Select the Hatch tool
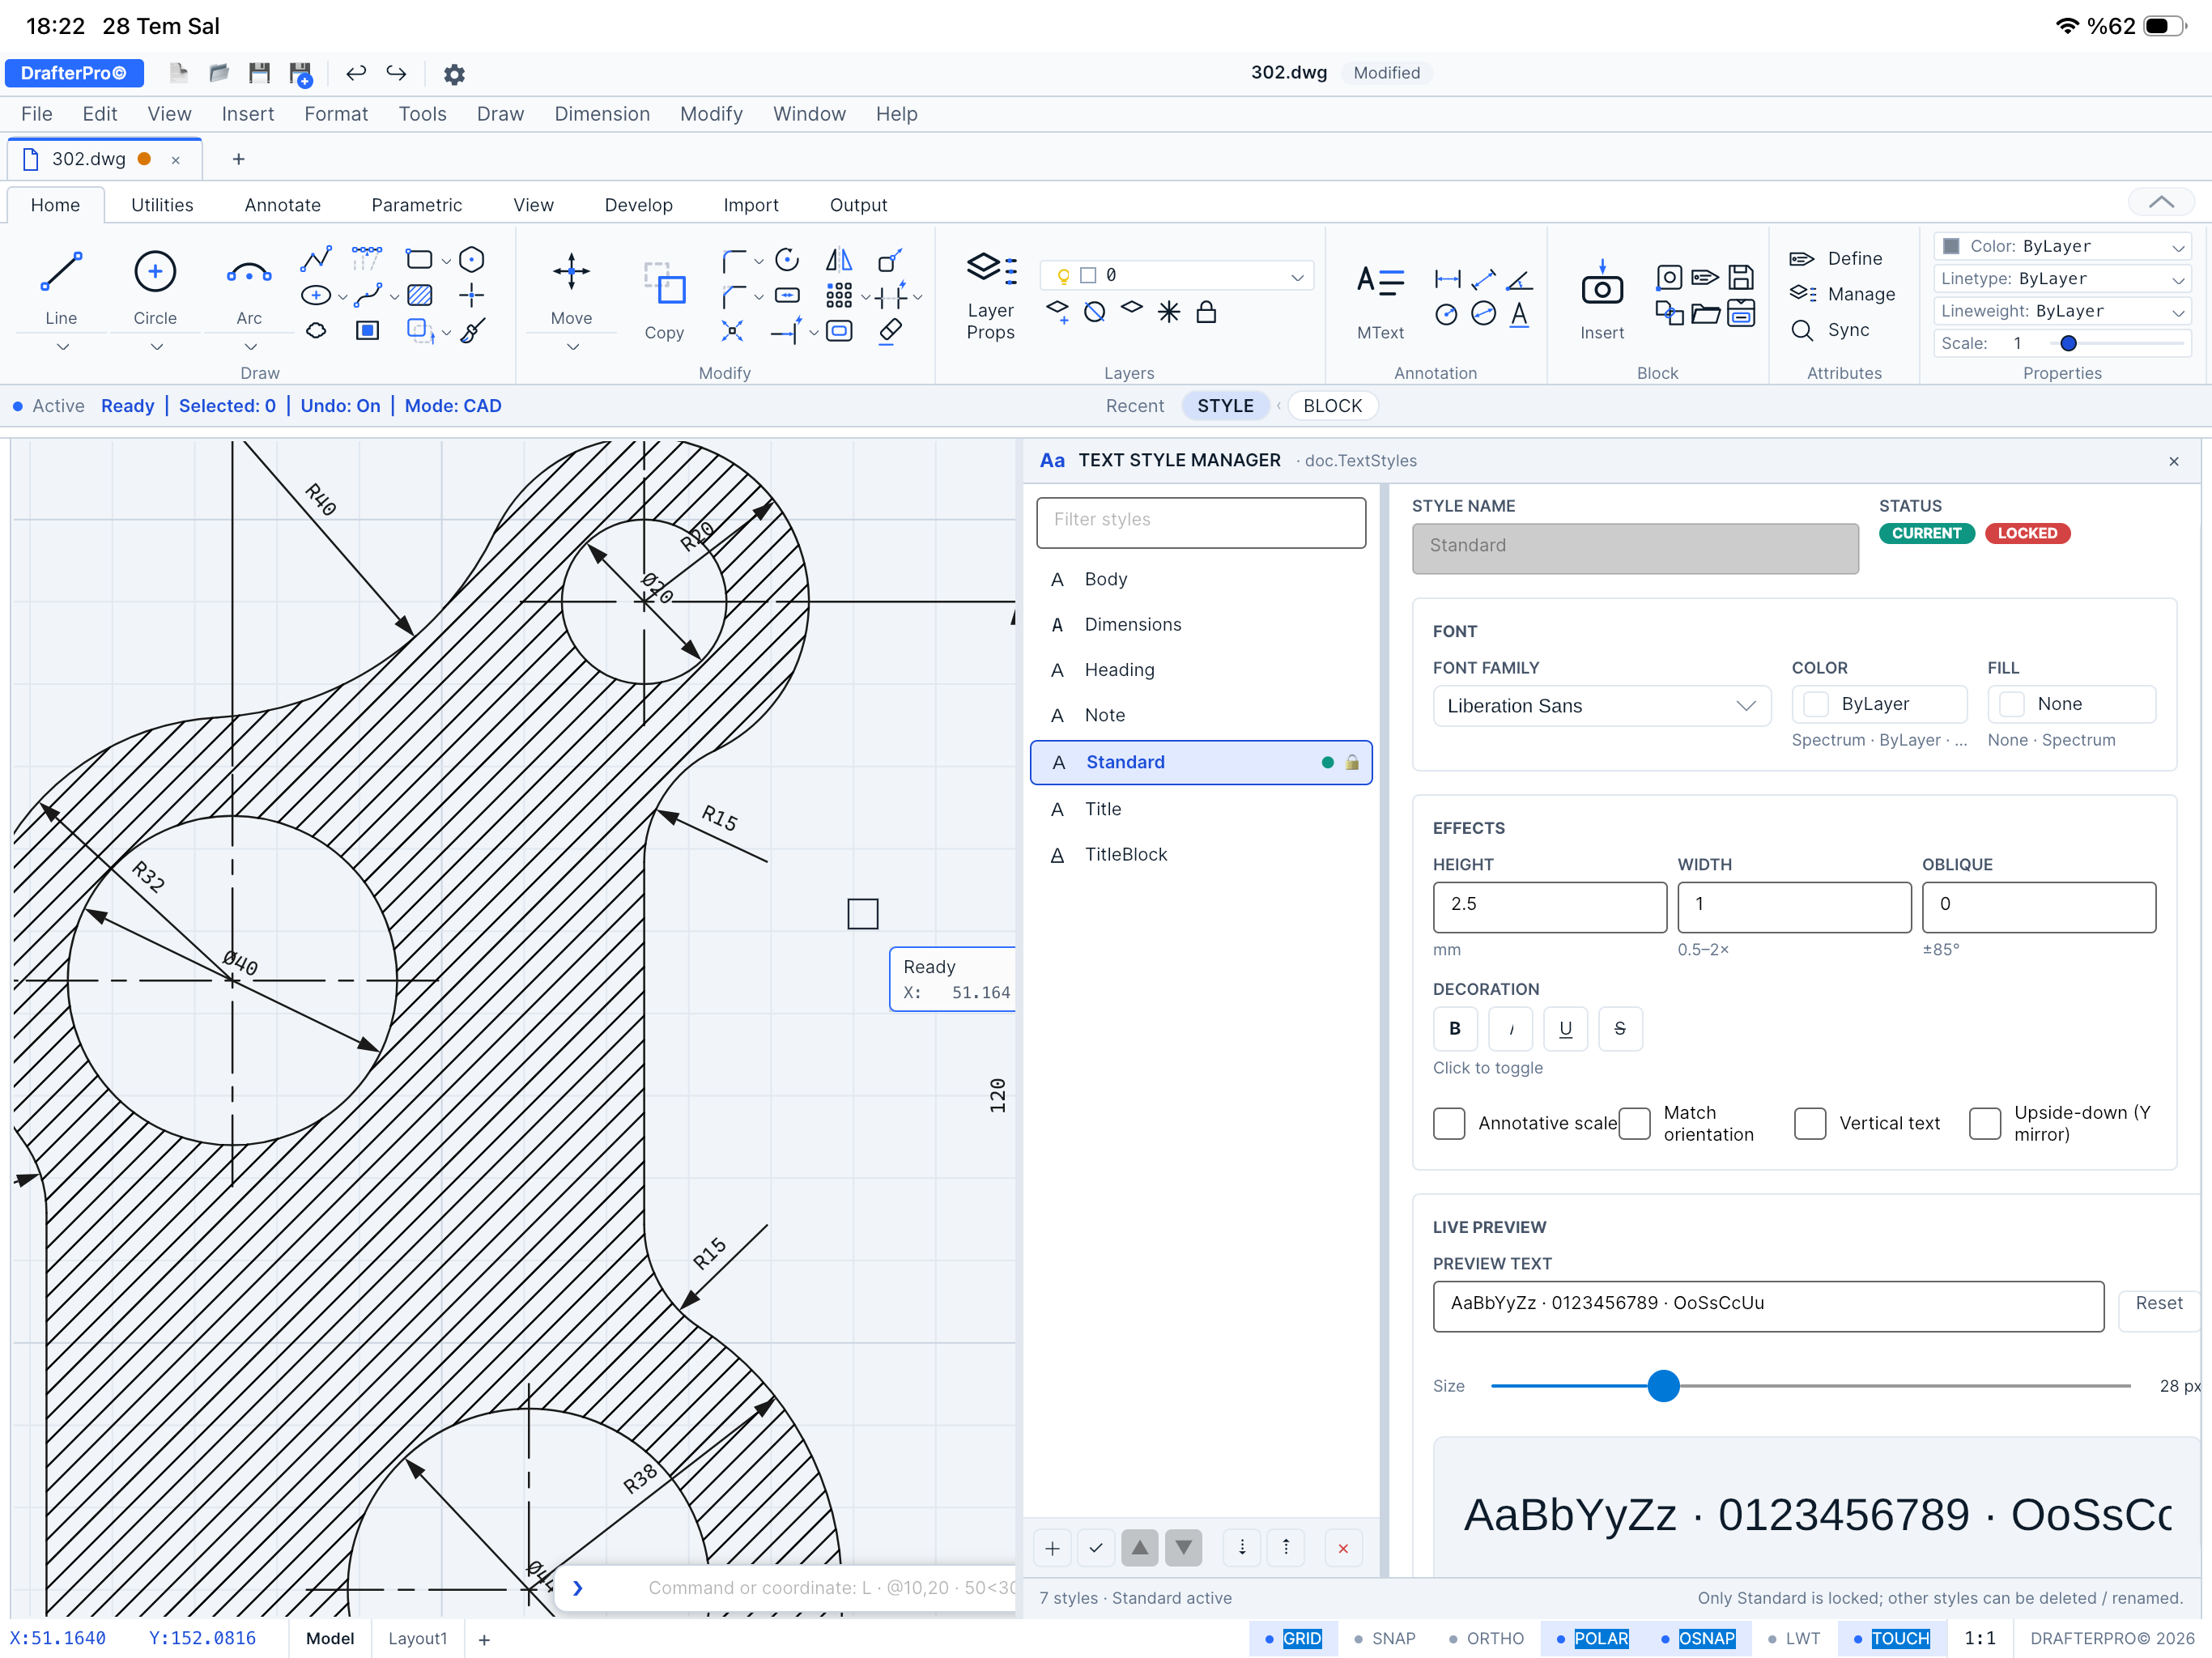Image resolution: width=2212 pixels, height=1658 pixels. point(420,295)
